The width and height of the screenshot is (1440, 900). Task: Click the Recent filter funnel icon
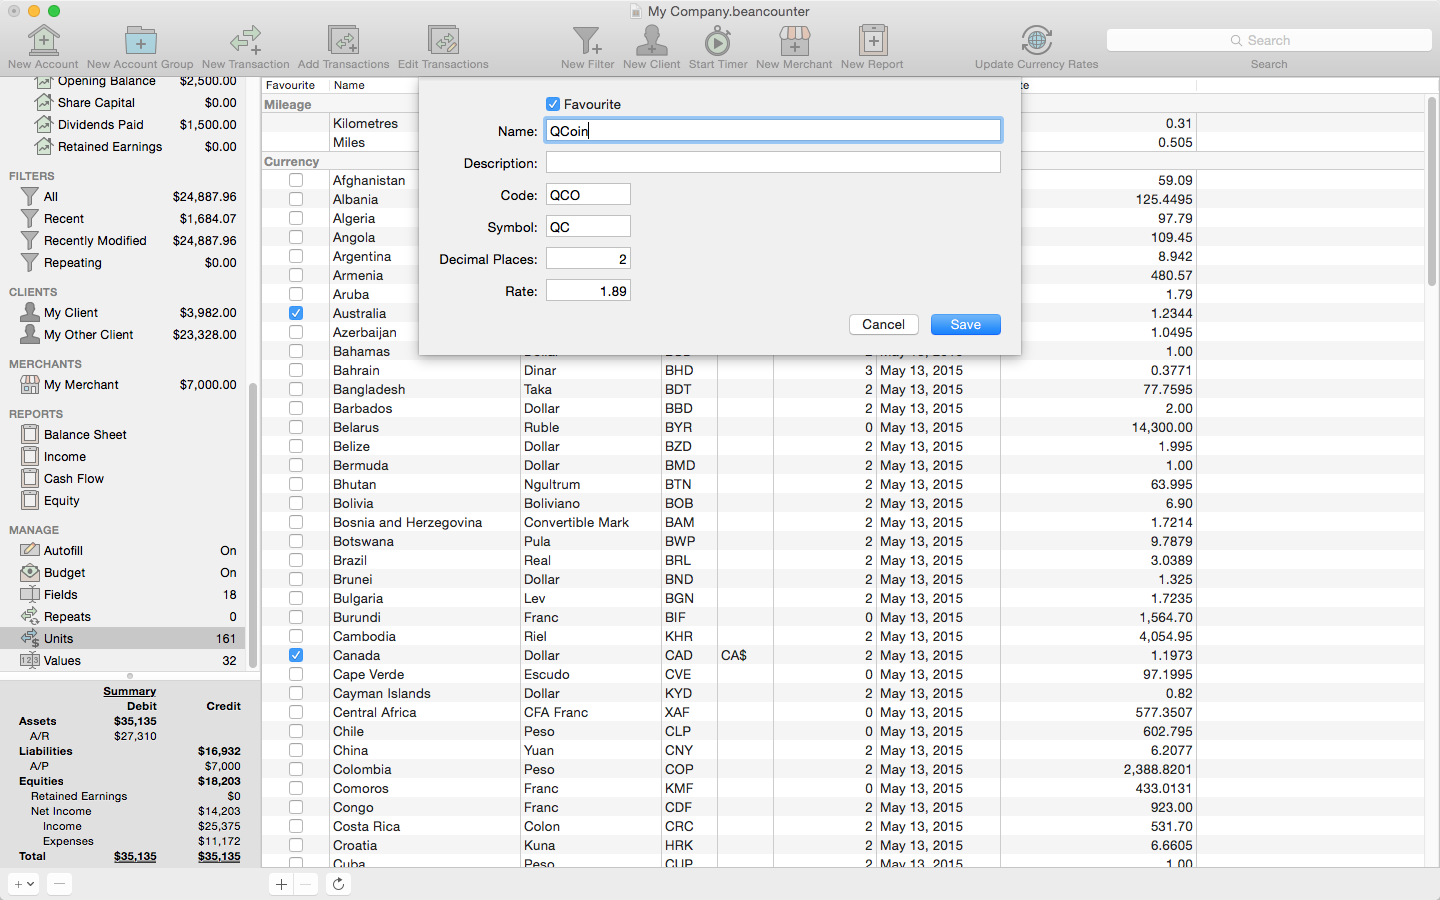pos(30,218)
